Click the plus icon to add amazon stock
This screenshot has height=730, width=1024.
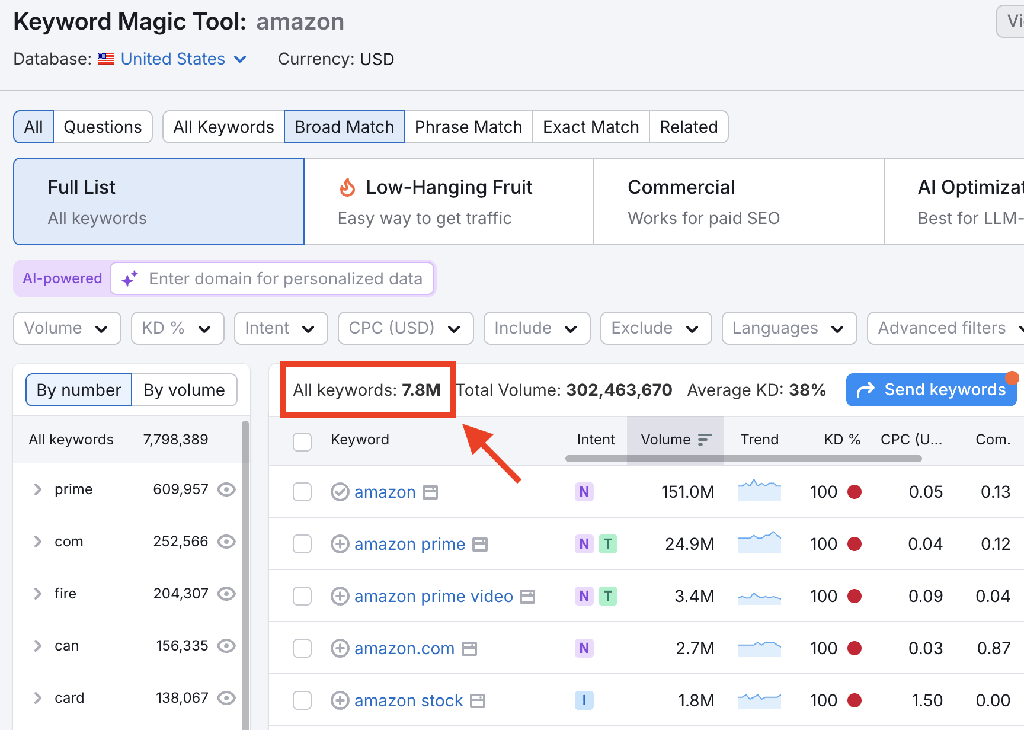coord(340,701)
